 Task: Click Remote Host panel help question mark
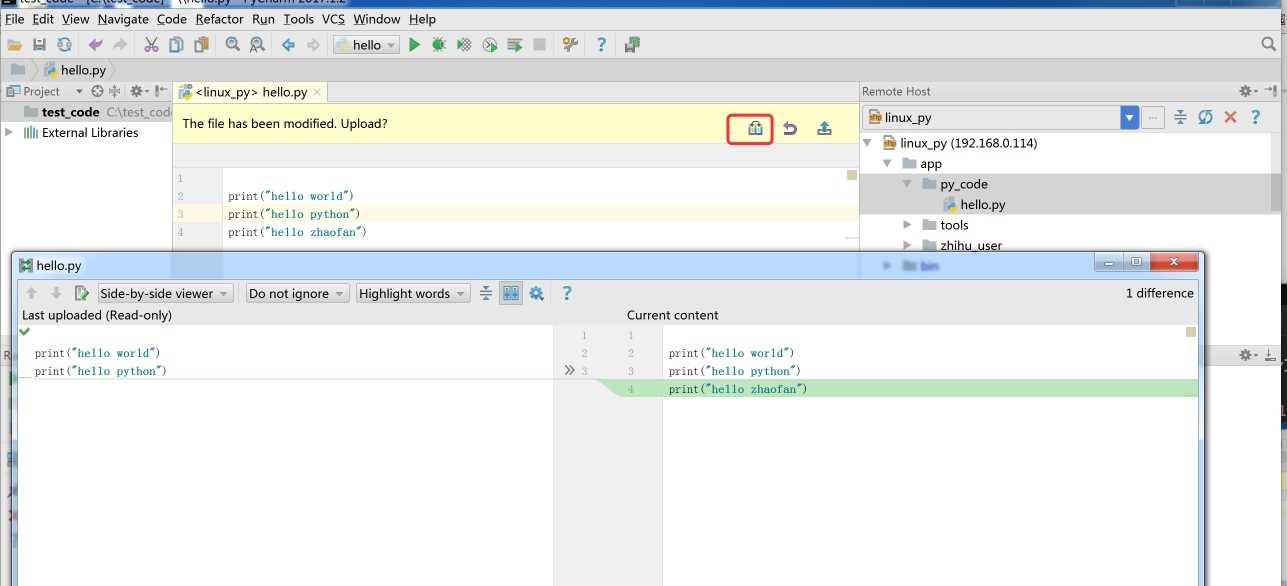pyautogui.click(x=1256, y=118)
